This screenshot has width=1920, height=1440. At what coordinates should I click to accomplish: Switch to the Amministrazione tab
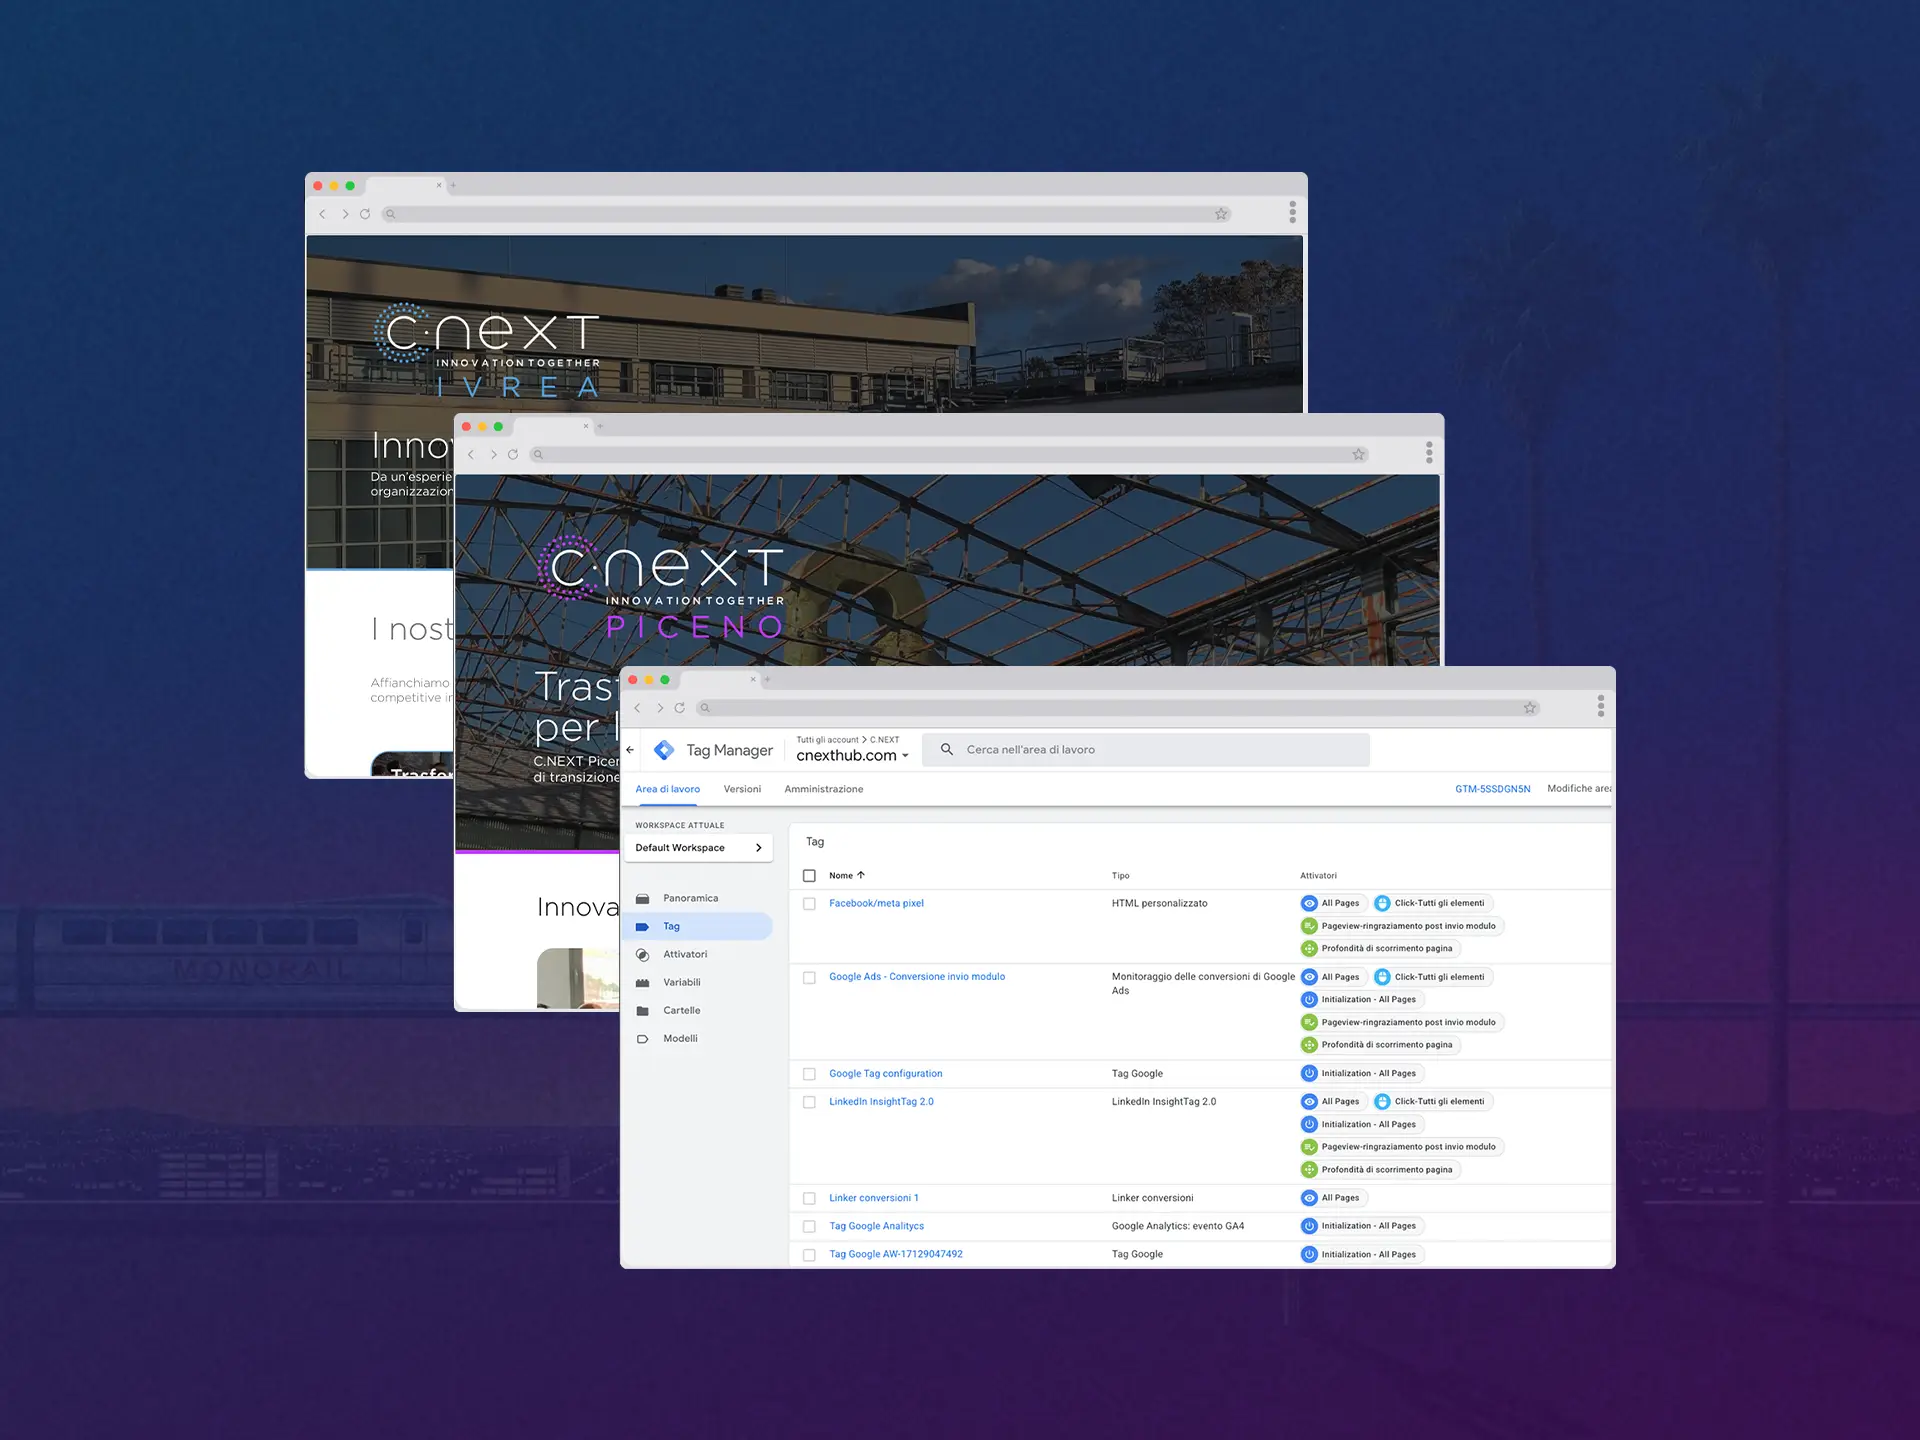tap(824, 789)
